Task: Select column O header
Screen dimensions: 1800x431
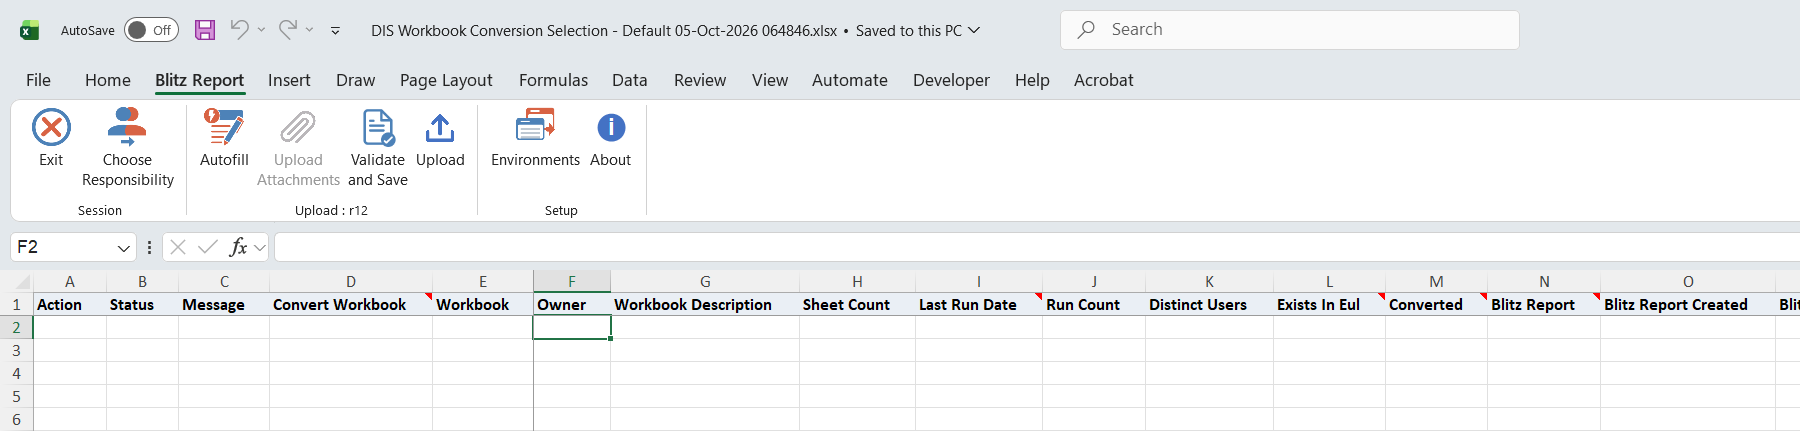Action: 1688,282
